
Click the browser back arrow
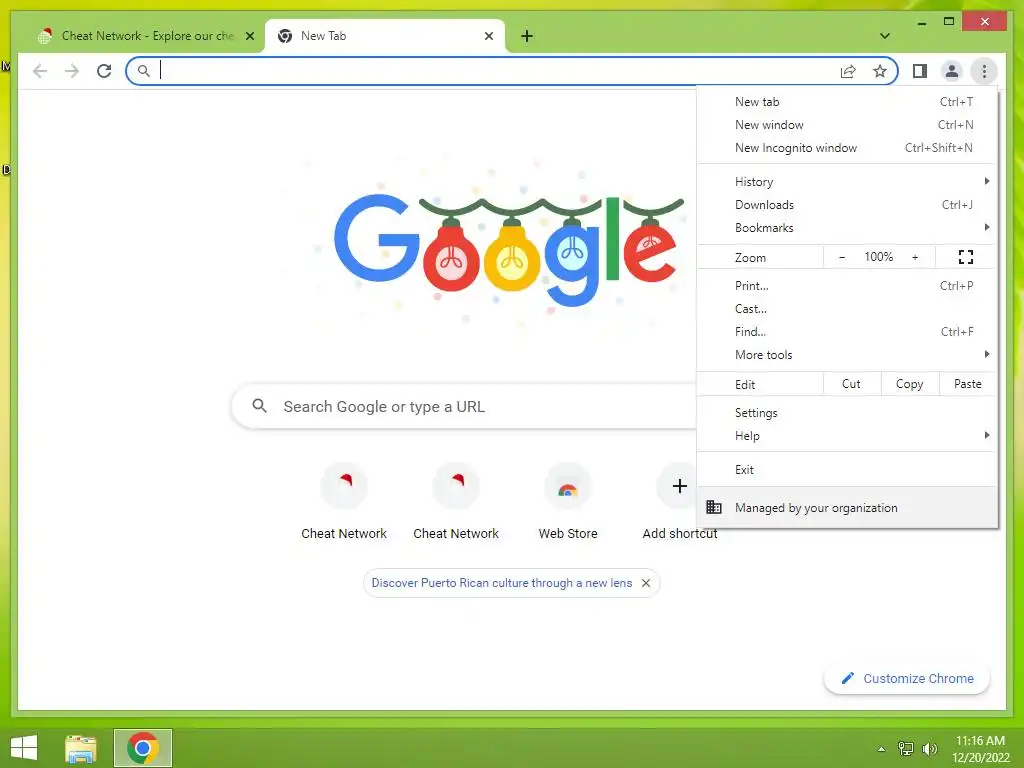coord(40,71)
